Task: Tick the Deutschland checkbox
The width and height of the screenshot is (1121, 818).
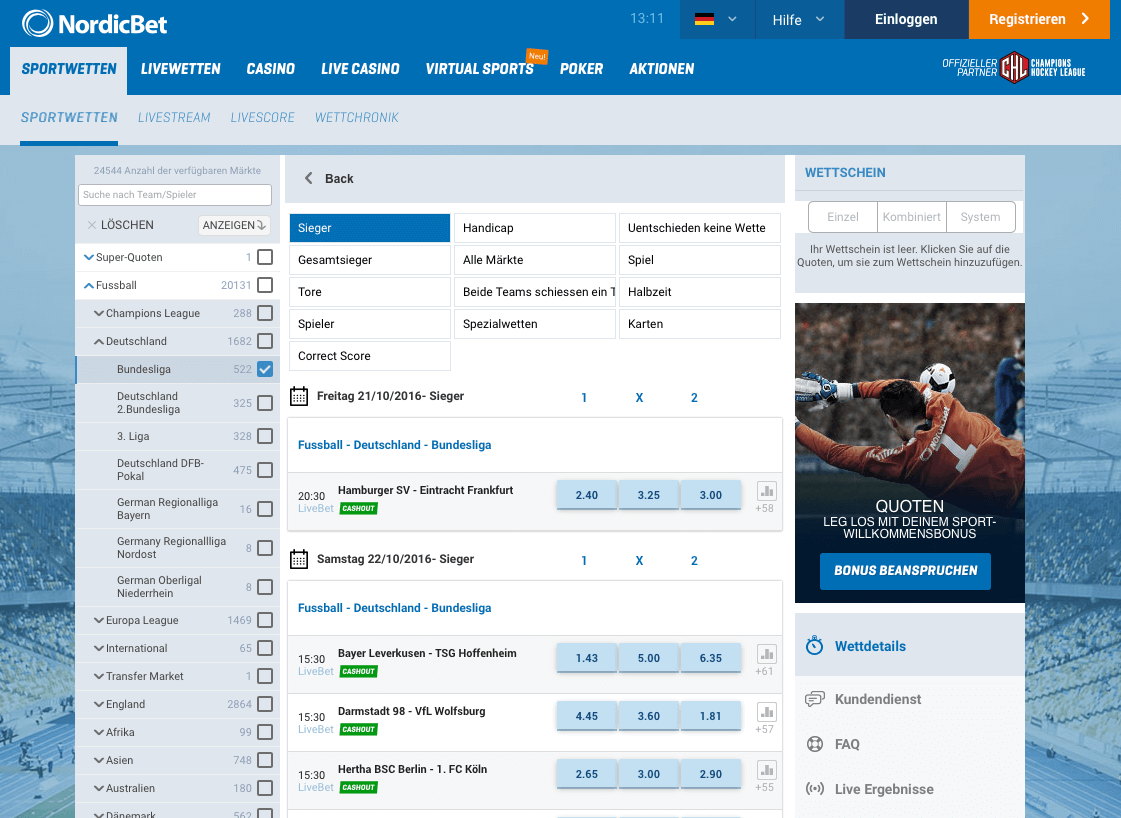Action: [265, 340]
